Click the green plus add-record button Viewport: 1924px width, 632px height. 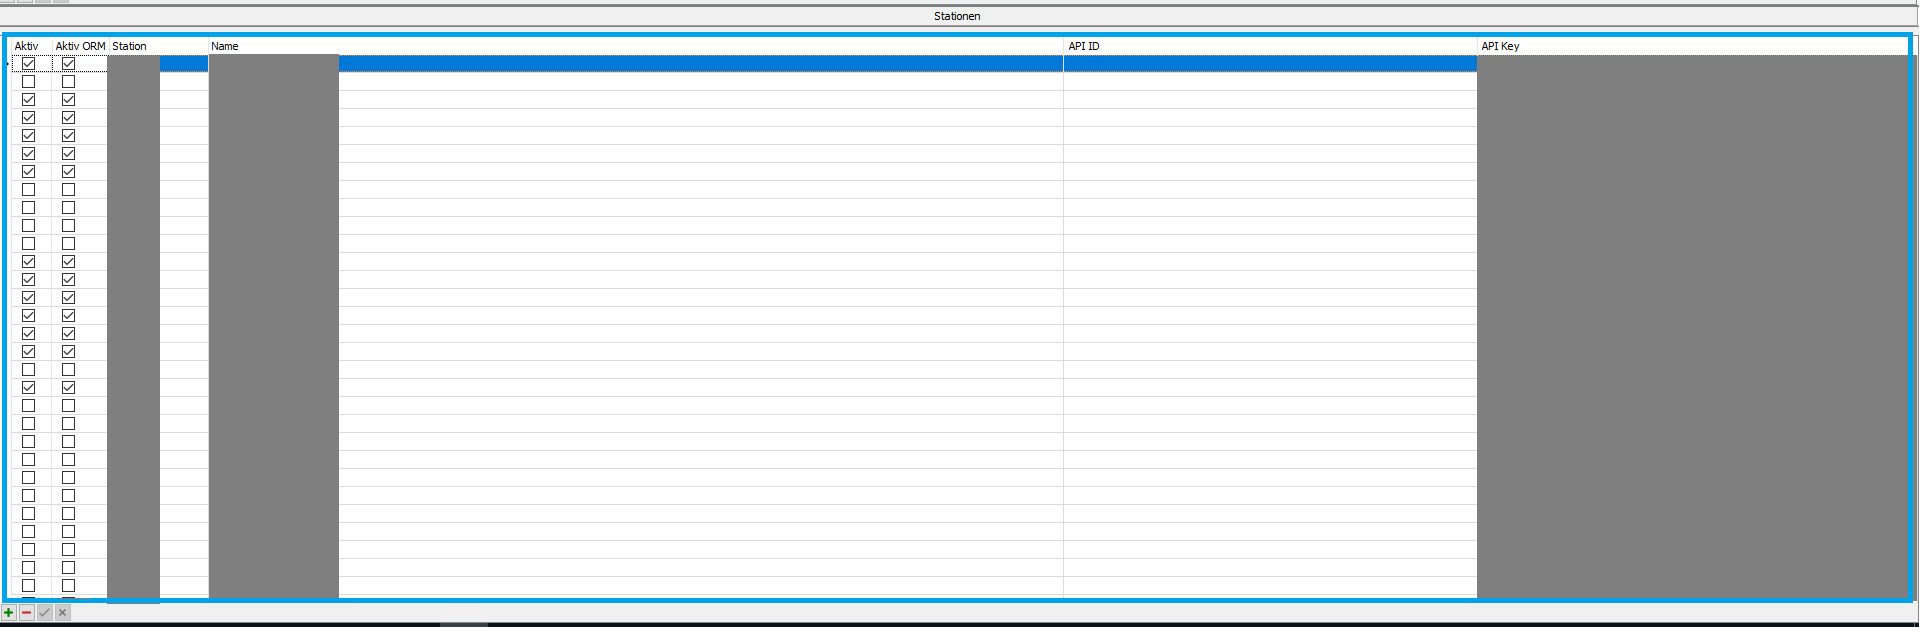[x=9, y=613]
